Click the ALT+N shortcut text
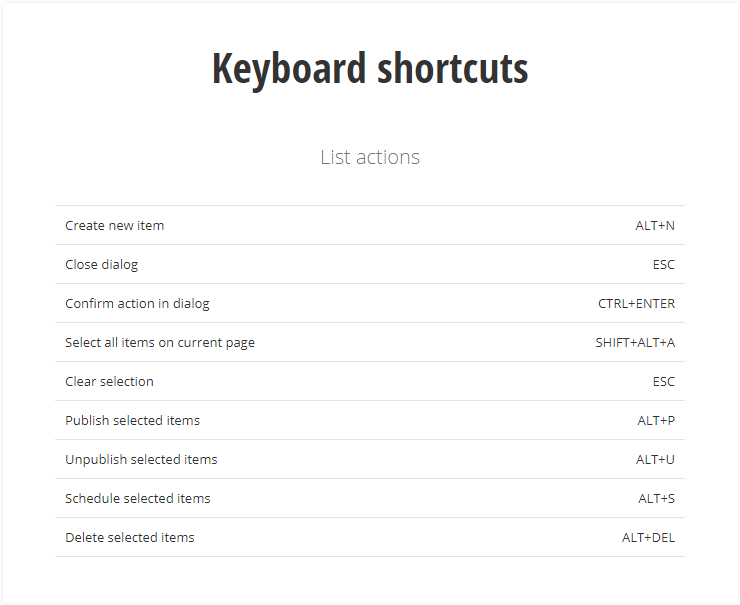The width and height of the screenshot is (740, 605). click(x=655, y=226)
